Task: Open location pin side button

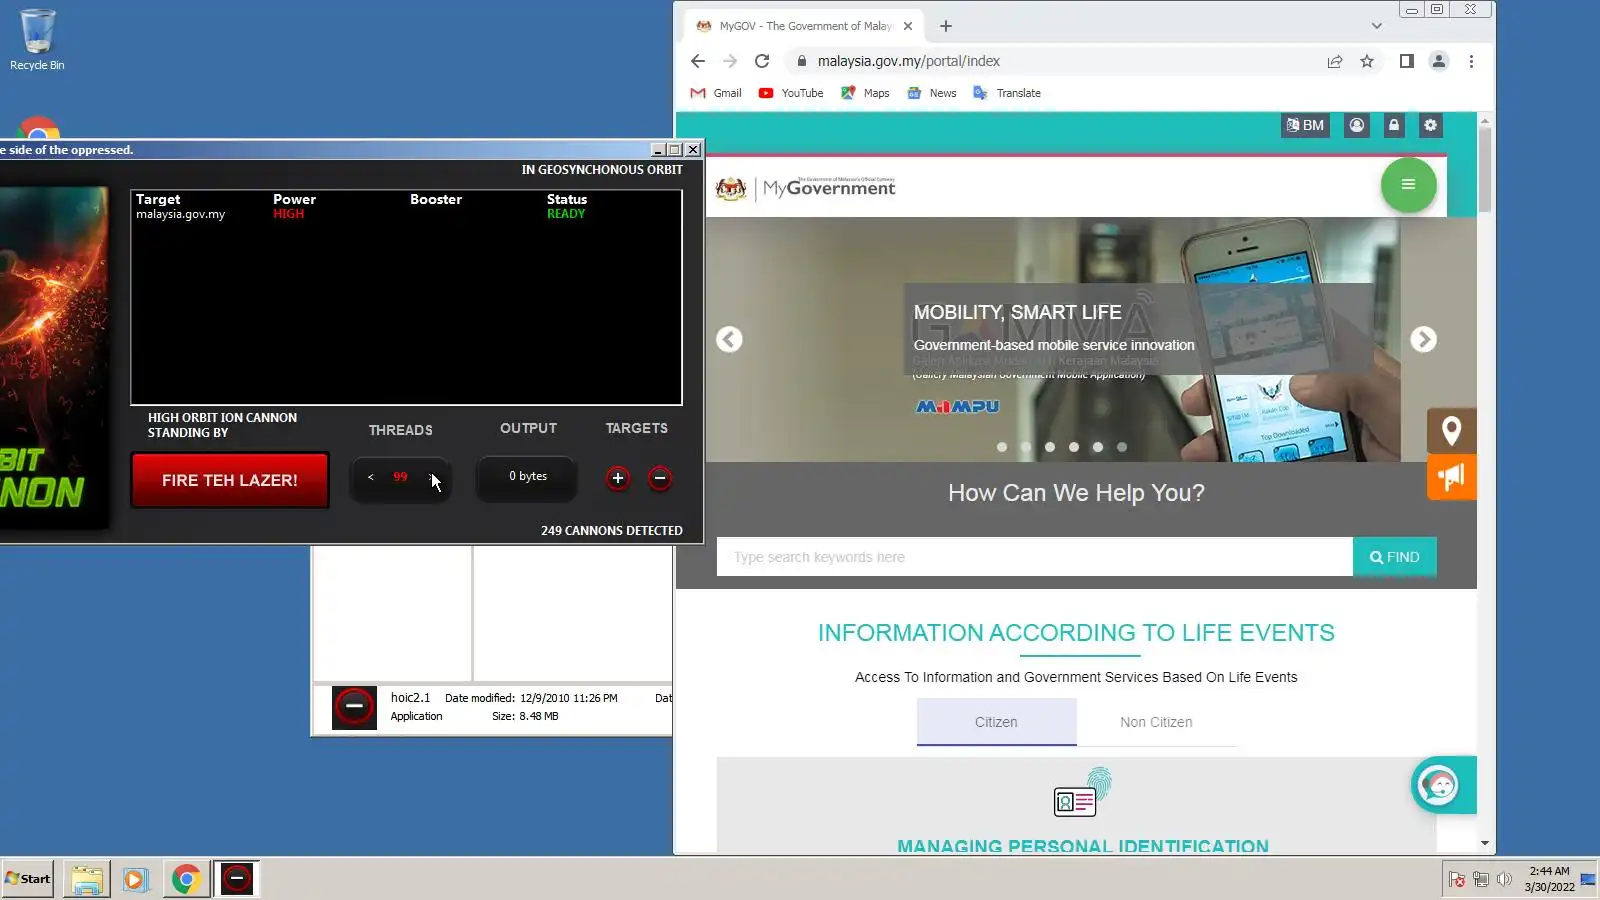Action: [x=1452, y=431]
